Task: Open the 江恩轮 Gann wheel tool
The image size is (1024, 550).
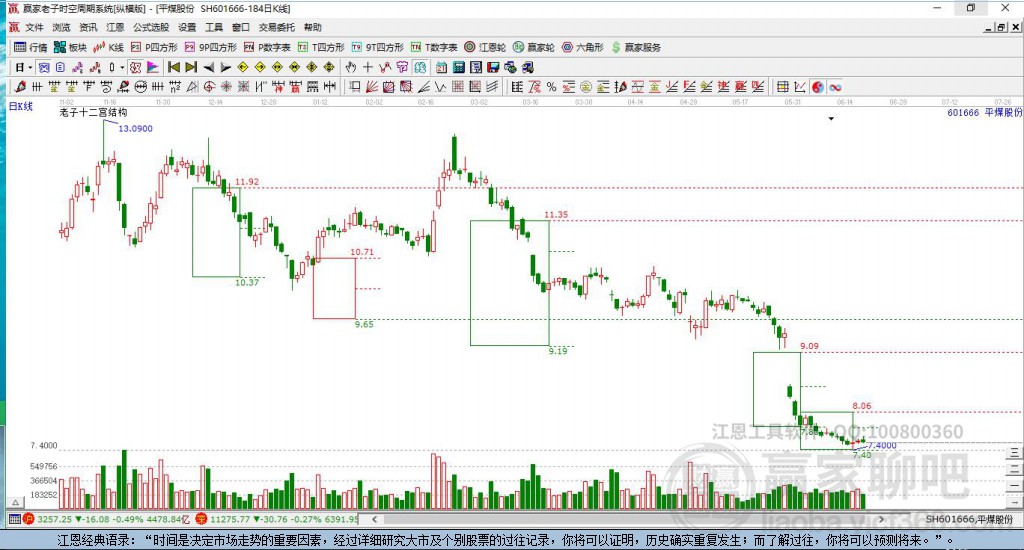Action: tap(485, 47)
